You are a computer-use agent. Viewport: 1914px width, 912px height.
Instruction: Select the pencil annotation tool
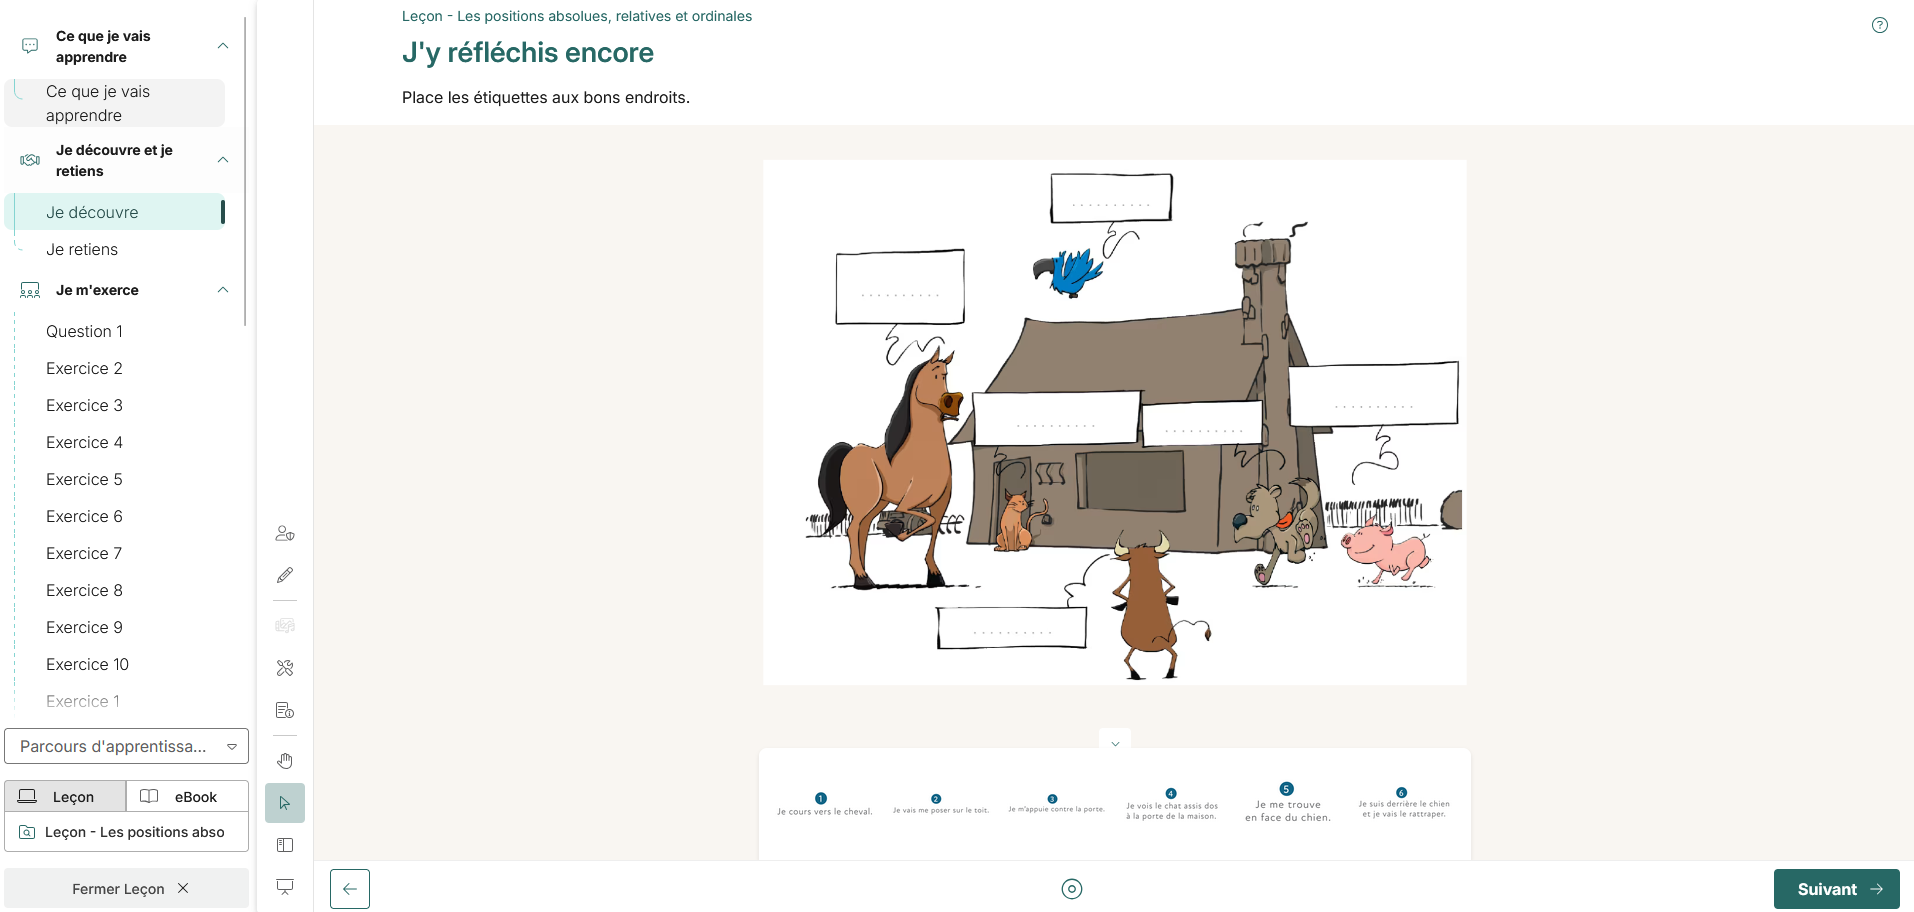(x=285, y=575)
